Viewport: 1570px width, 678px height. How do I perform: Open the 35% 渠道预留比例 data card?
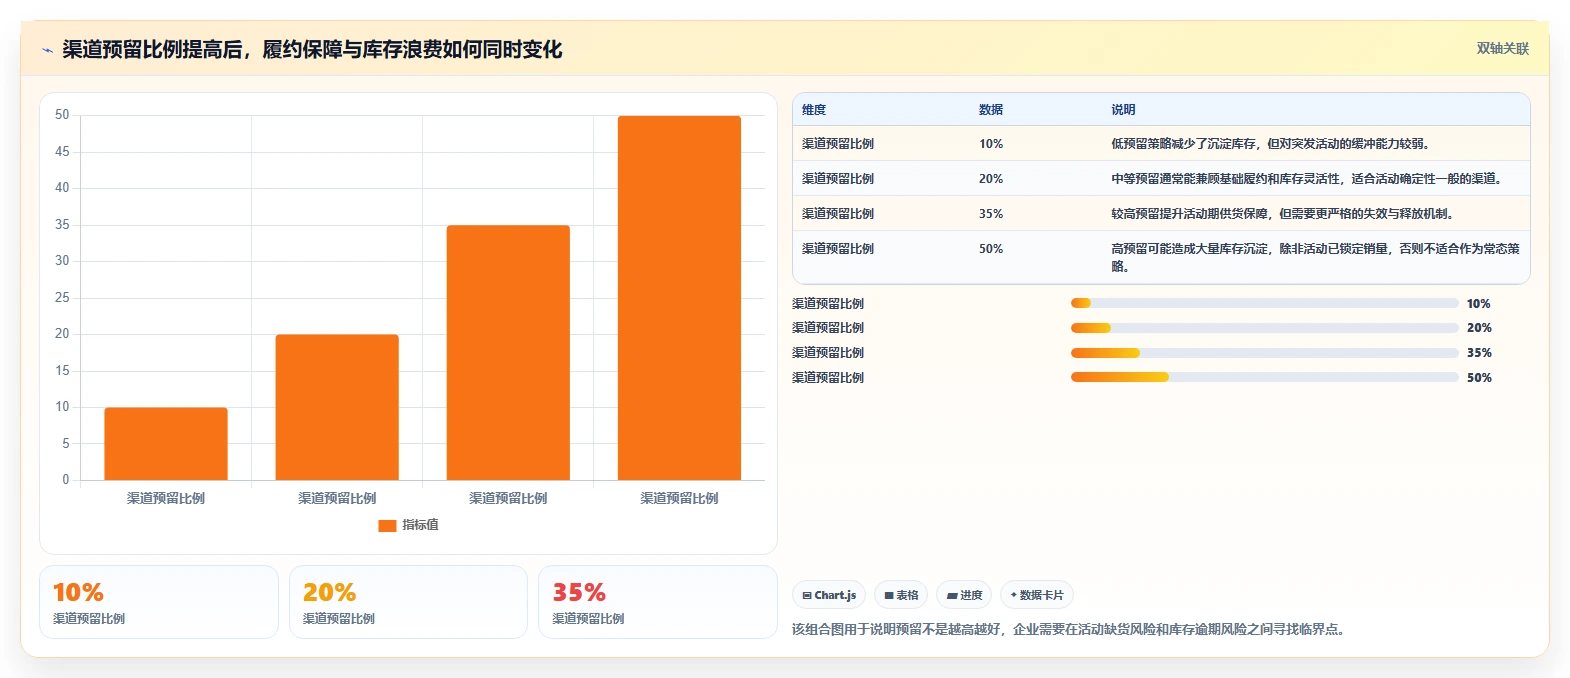tap(658, 602)
